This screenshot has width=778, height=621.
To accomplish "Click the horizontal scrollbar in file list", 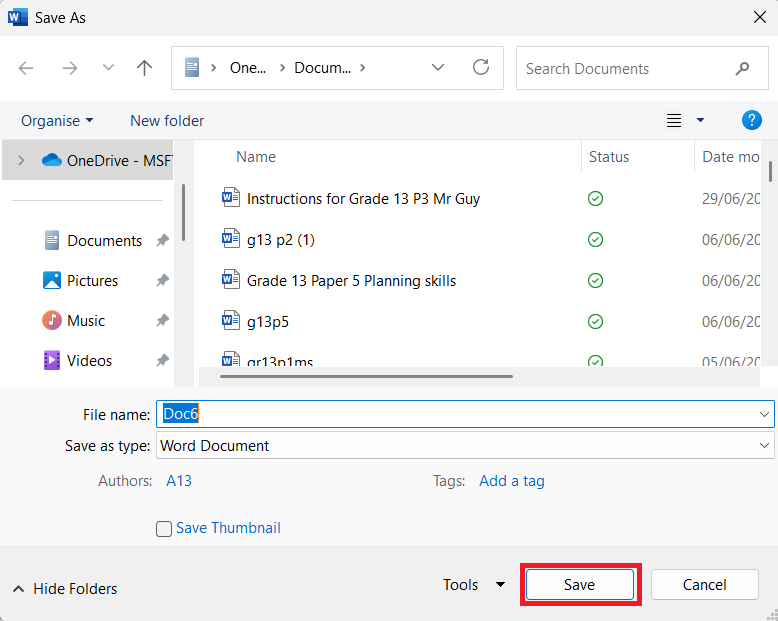I will click(366, 376).
